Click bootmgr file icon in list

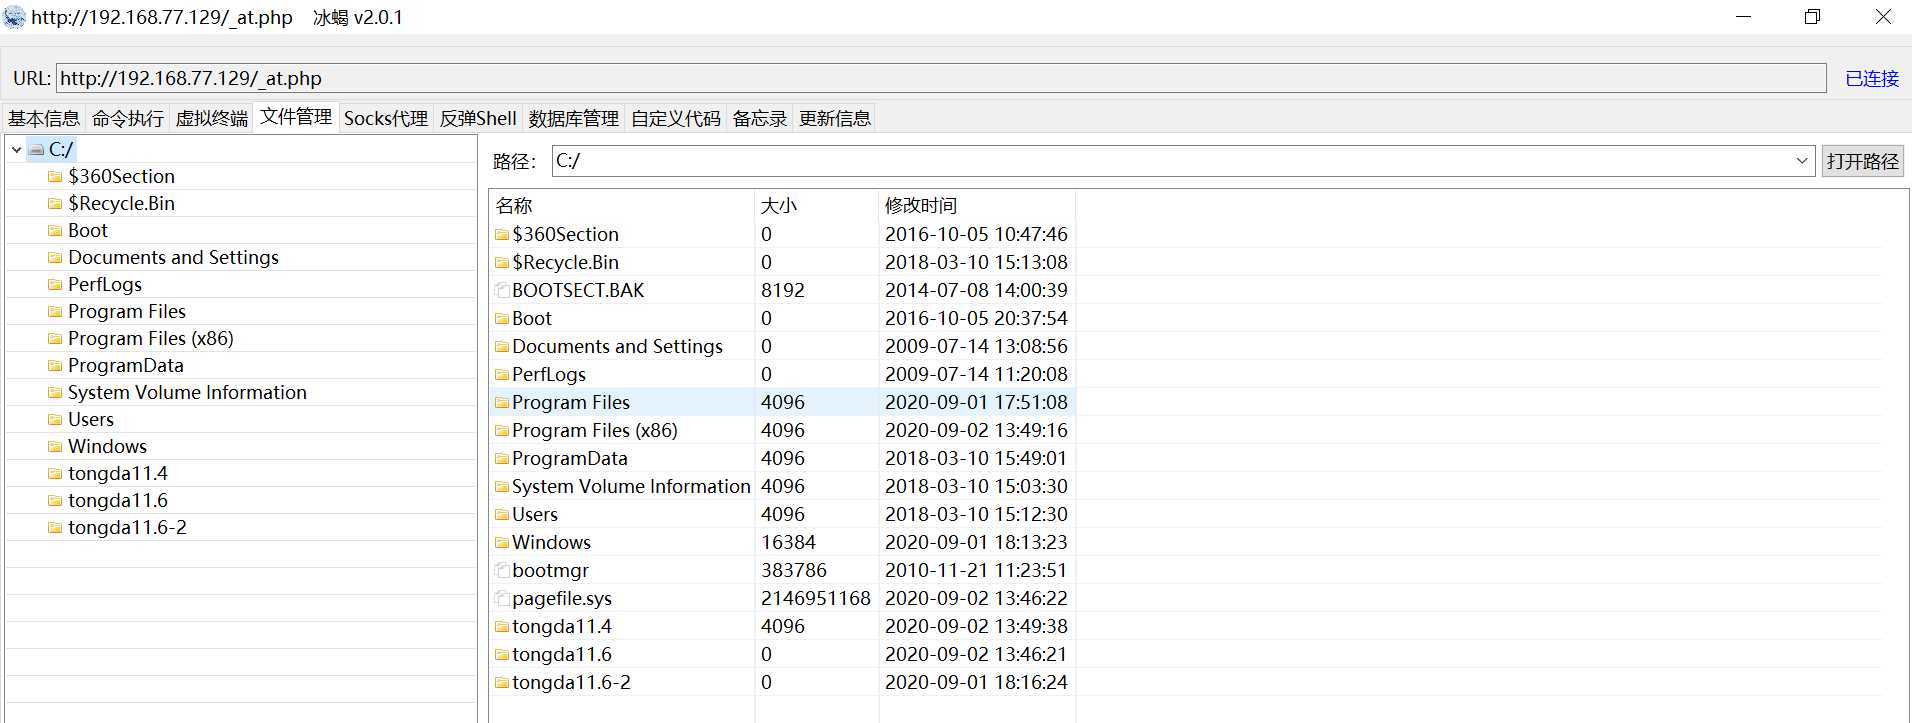(x=502, y=571)
